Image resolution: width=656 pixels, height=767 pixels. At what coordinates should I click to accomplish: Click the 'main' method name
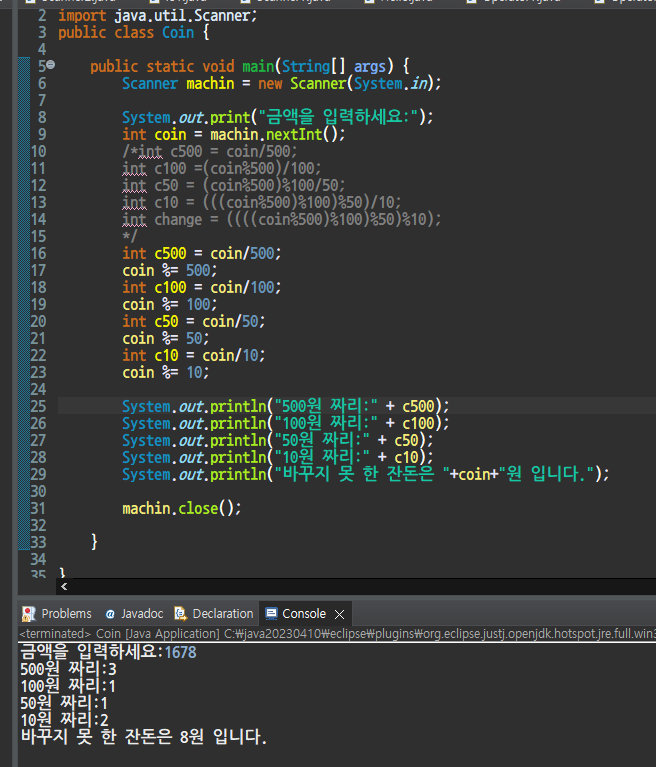click(258, 66)
